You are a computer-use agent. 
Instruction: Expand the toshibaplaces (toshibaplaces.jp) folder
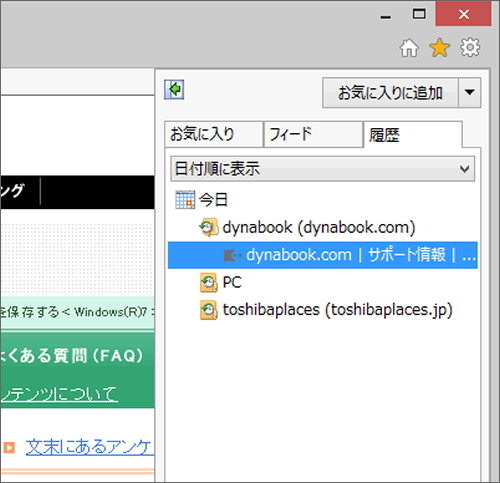[x=338, y=310]
